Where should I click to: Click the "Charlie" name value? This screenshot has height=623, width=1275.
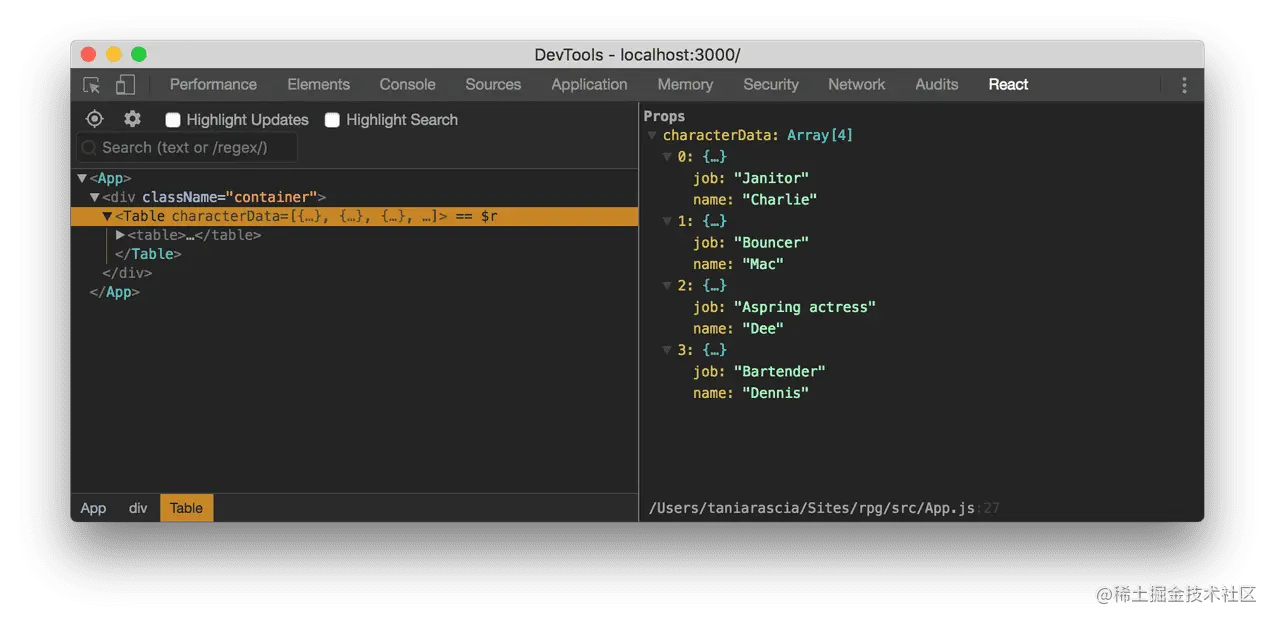(780, 199)
